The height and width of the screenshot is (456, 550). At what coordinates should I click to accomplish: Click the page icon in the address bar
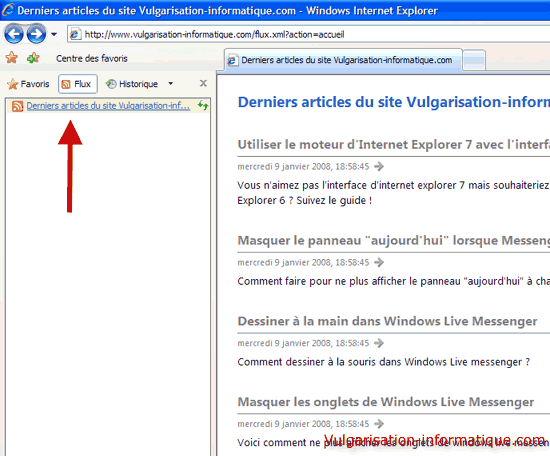74,34
